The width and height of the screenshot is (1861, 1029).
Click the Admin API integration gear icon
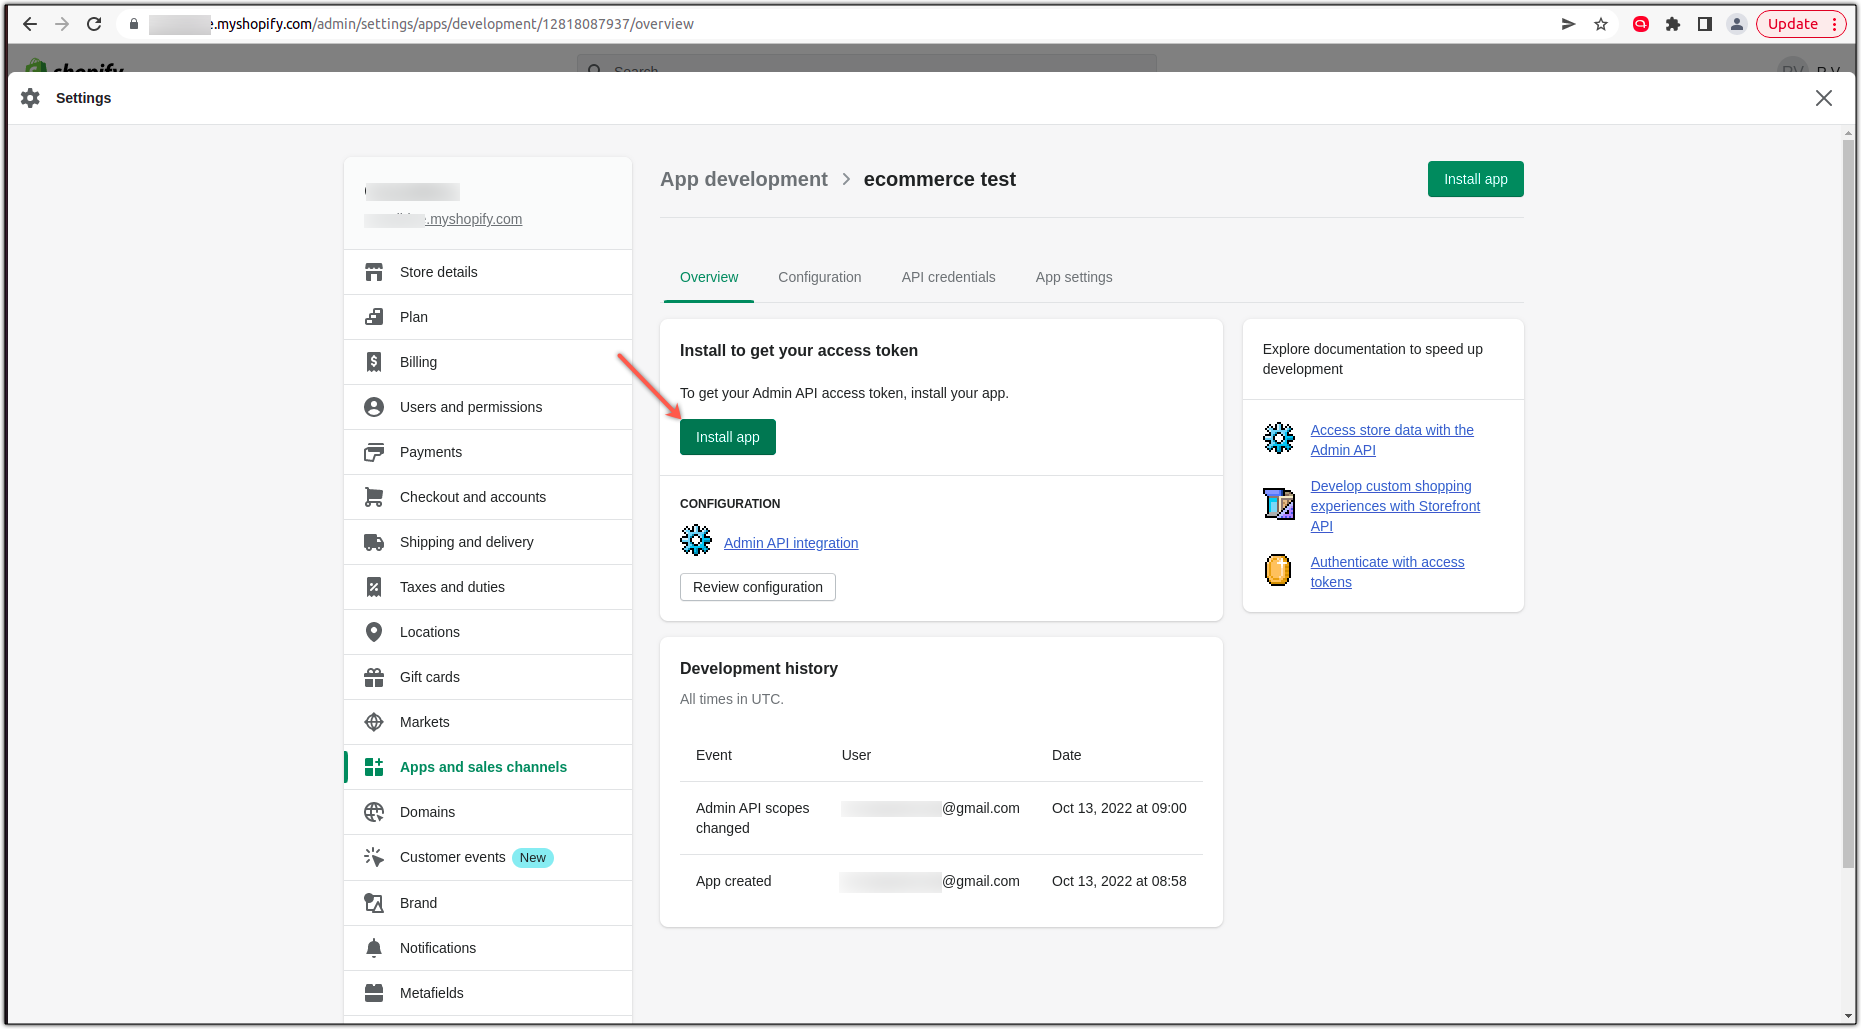(696, 541)
